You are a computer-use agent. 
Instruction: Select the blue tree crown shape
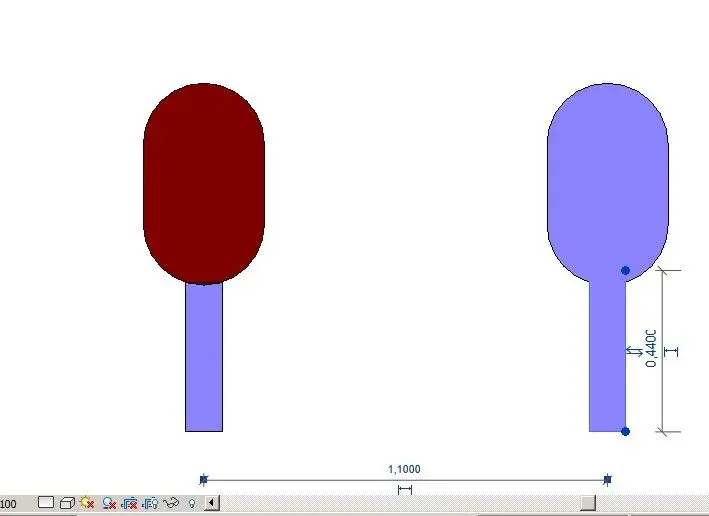pyautogui.click(x=608, y=181)
